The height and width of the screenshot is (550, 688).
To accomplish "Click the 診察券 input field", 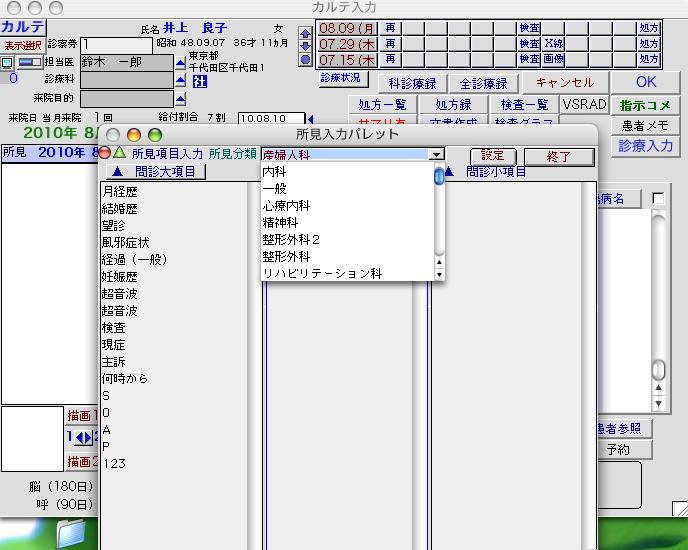I will [x=116, y=45].
